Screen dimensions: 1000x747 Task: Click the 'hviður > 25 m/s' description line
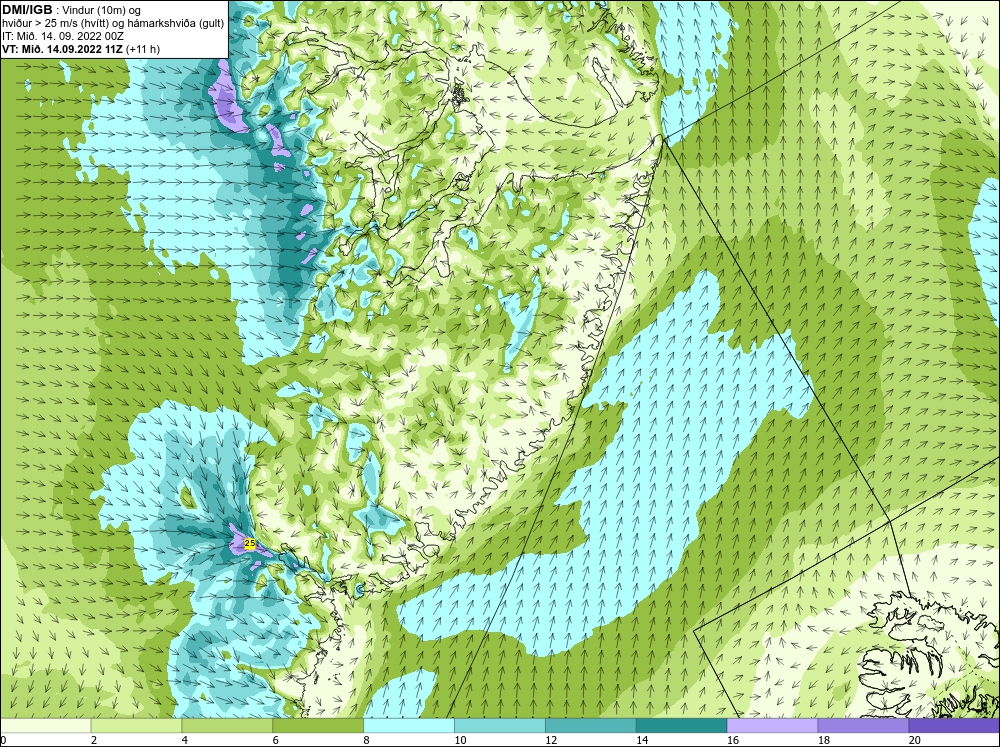coord(113,24)
